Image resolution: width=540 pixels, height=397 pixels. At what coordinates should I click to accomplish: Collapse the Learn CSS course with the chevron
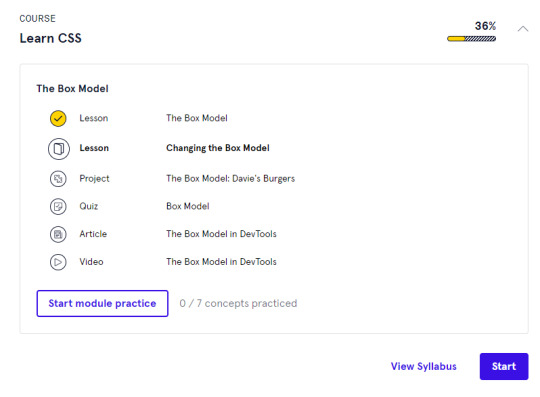point(523,29)
